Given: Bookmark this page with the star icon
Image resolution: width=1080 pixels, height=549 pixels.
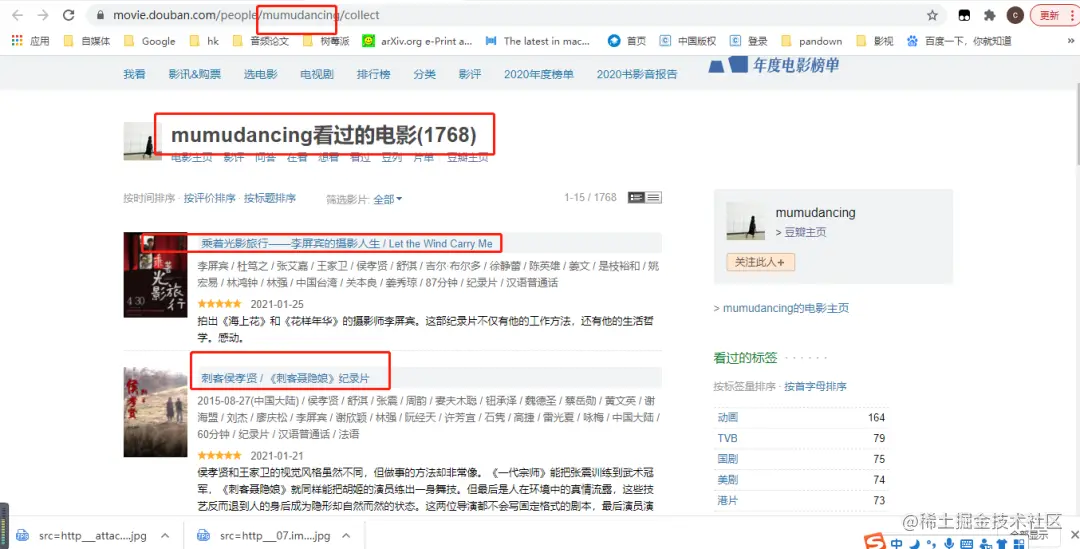Looking at the screenshot, I should [932, 15].
